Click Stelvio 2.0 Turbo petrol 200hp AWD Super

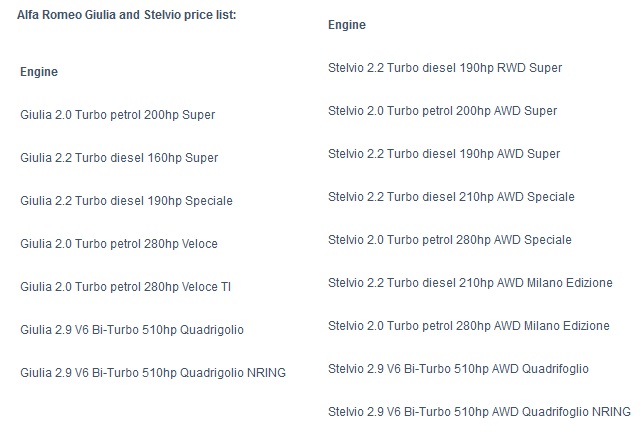click(x=443, y=111)
